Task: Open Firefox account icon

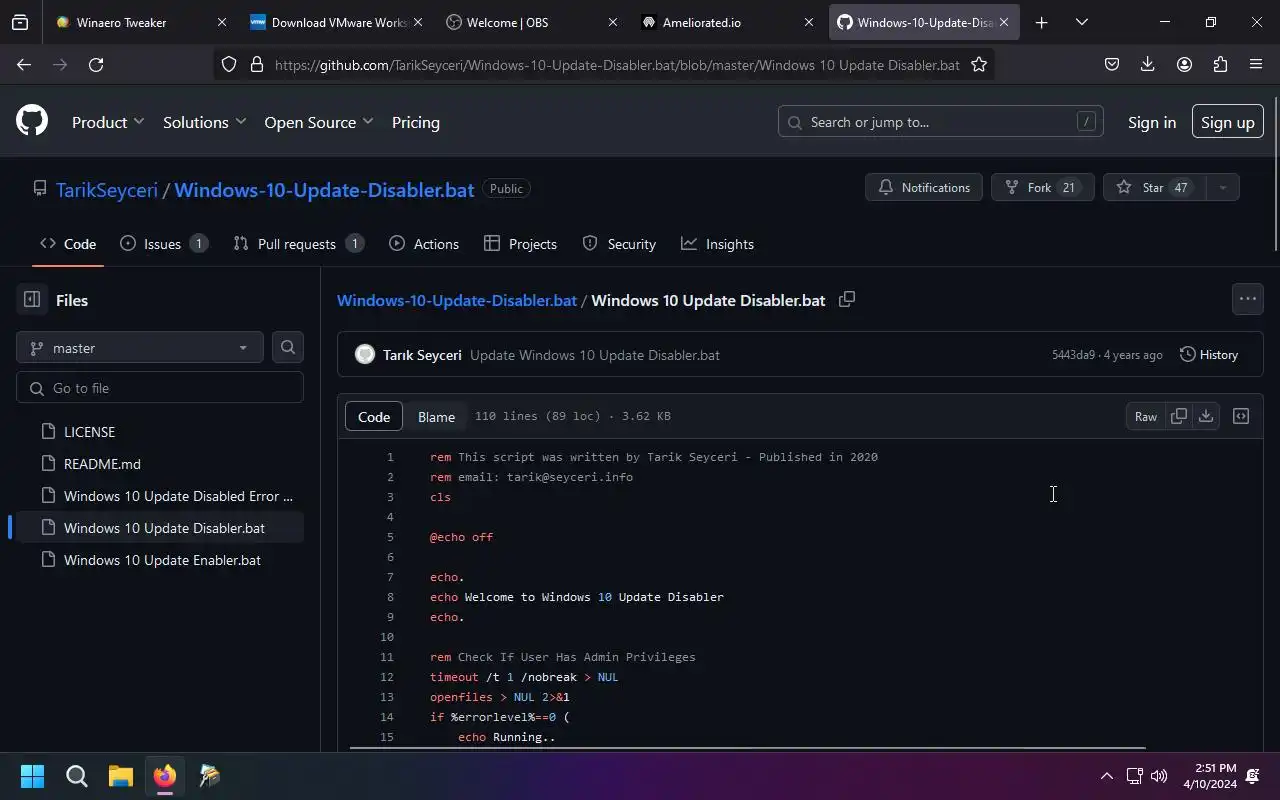Action: coord(1184,64)
